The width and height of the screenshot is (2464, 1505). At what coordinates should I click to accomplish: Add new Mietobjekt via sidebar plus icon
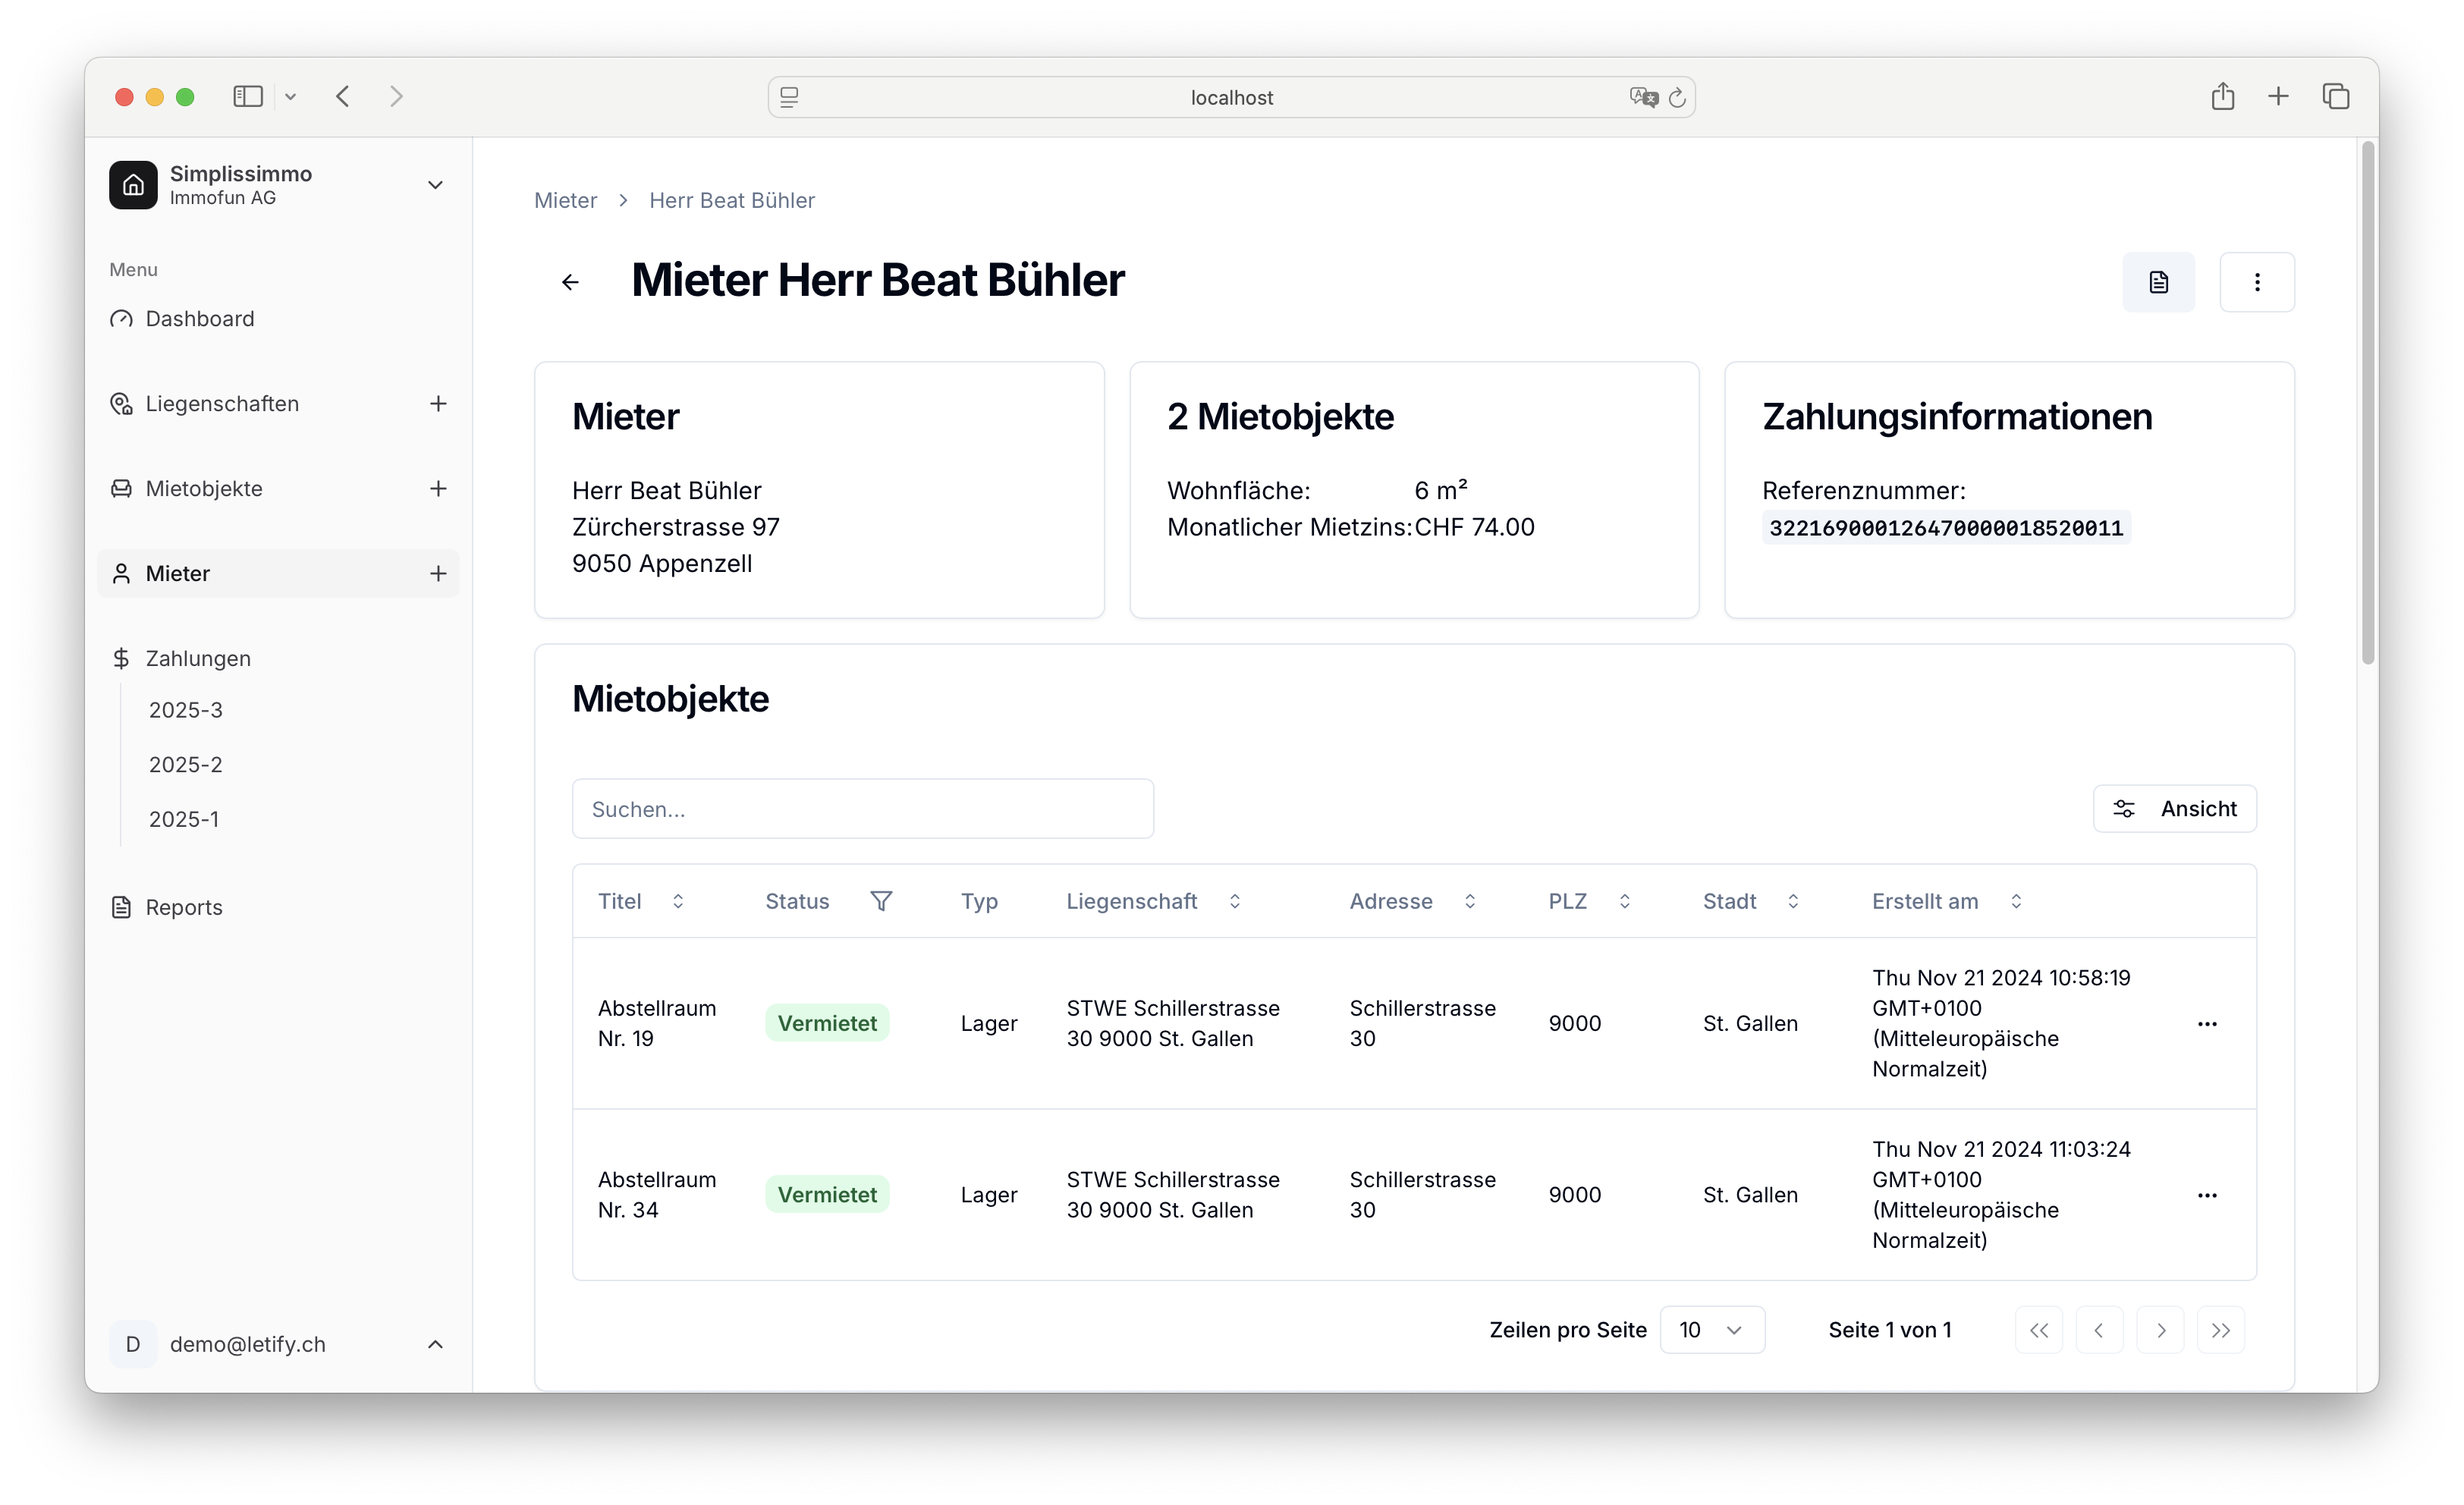coord(438,489)
